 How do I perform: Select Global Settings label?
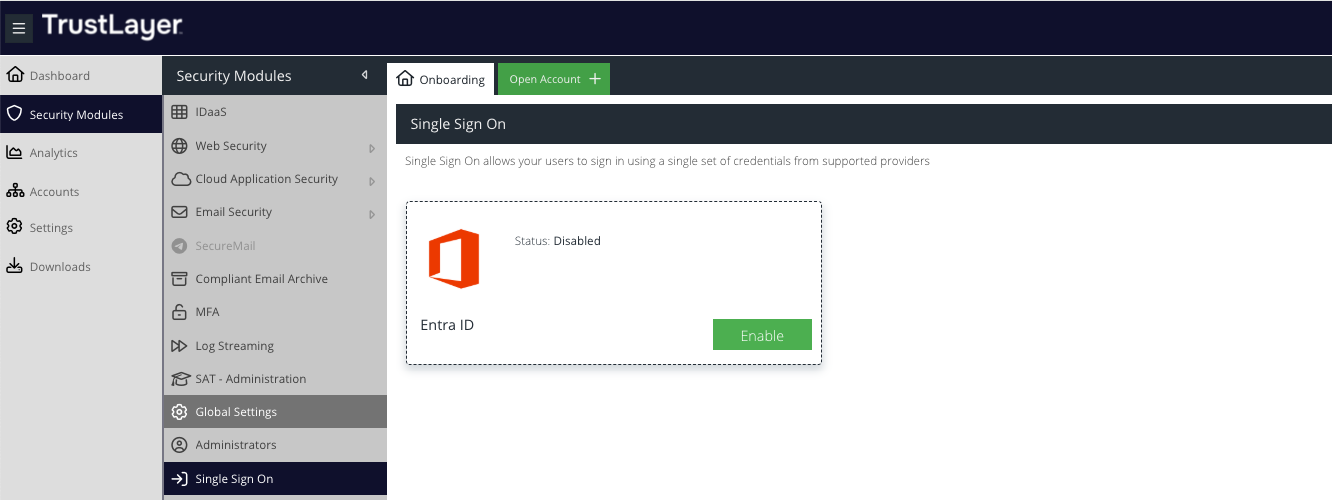click(236, 412)
